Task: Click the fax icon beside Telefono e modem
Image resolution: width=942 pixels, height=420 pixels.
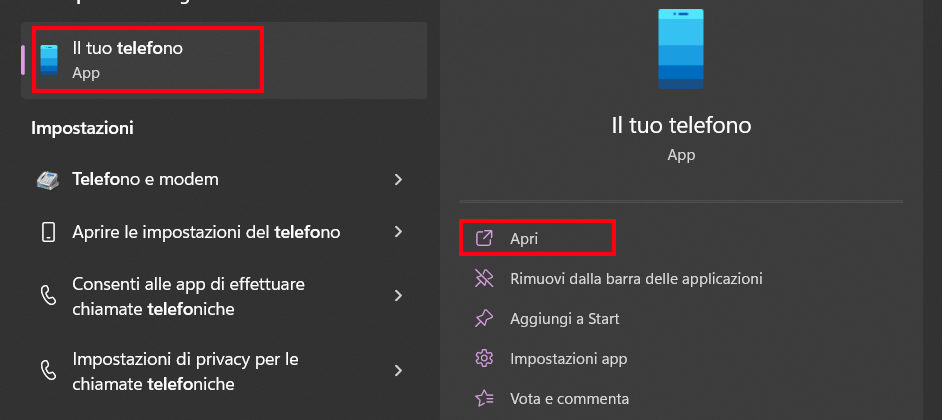Action: tap(48, 180)
